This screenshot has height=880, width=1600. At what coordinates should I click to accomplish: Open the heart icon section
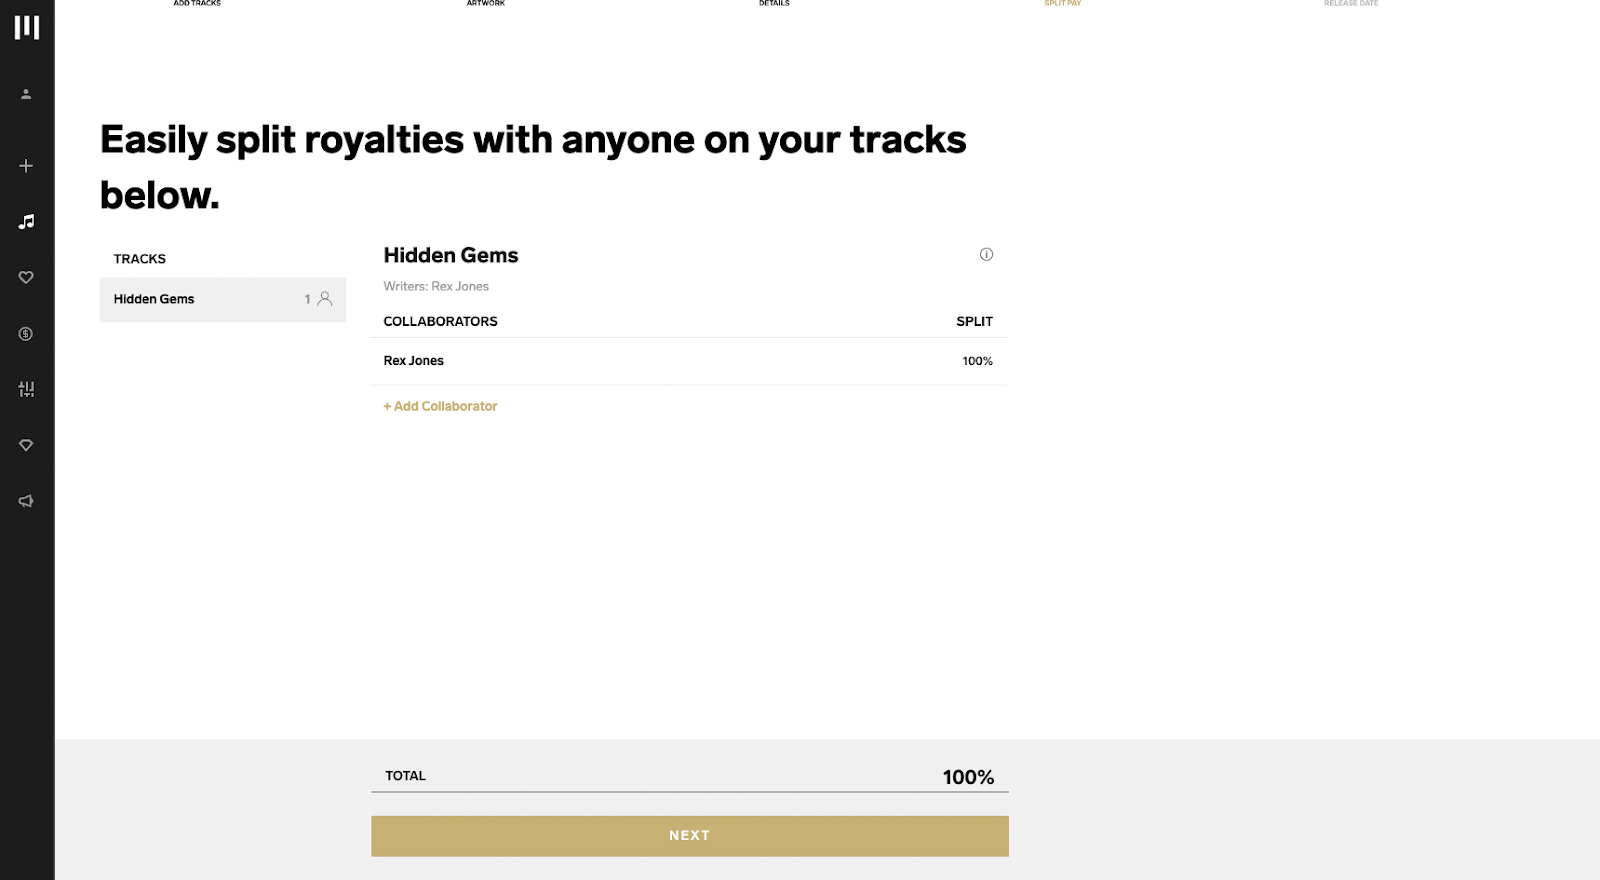coord(26,277)
